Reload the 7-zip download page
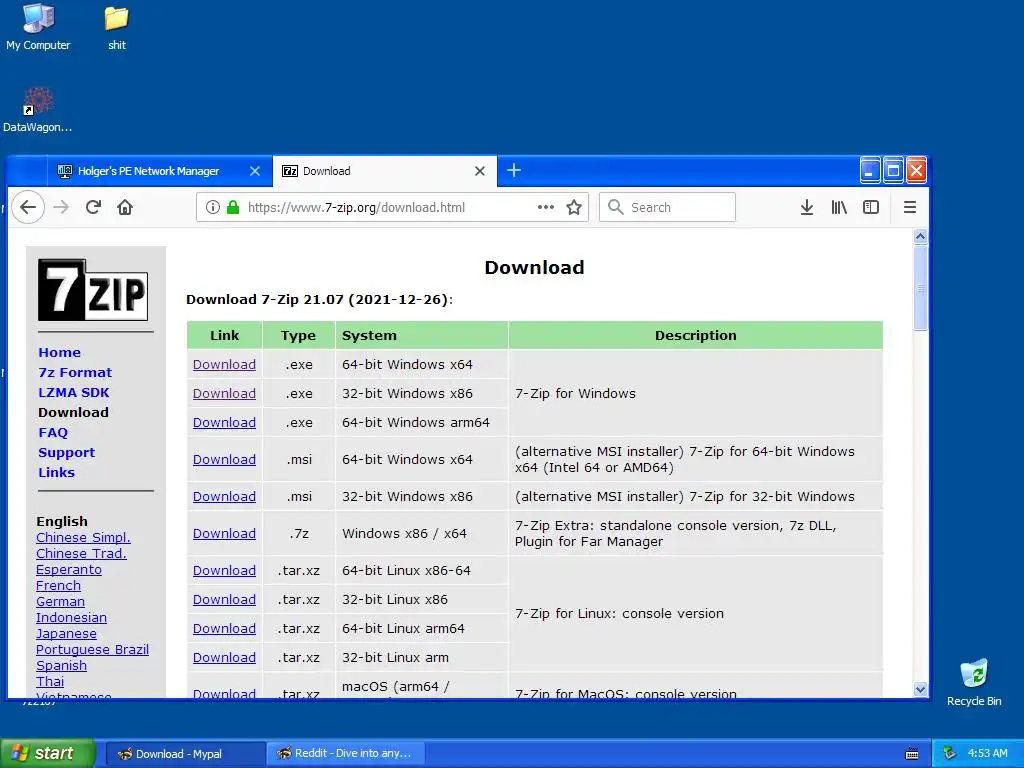1024x768 pixels. tap(93, 207)
